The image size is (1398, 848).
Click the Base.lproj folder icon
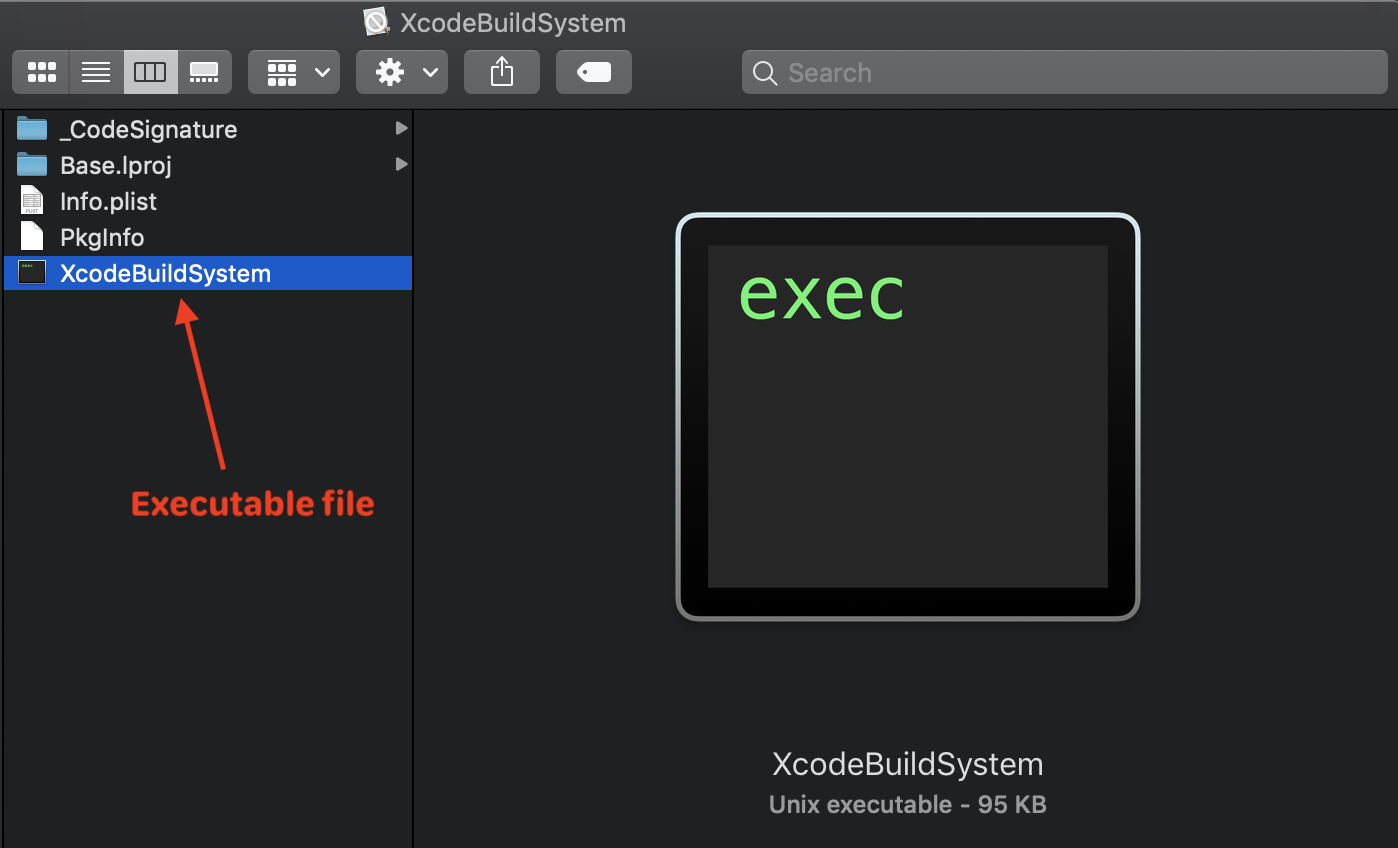32,165
